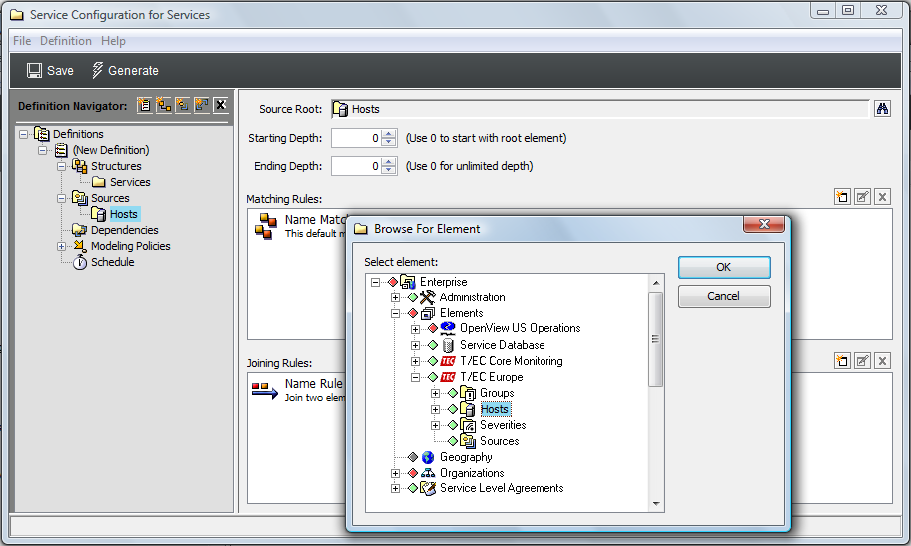Click the Starting Depth input field
The width and height of the screenshot is (911, 546).
click(x=357, y=138)
